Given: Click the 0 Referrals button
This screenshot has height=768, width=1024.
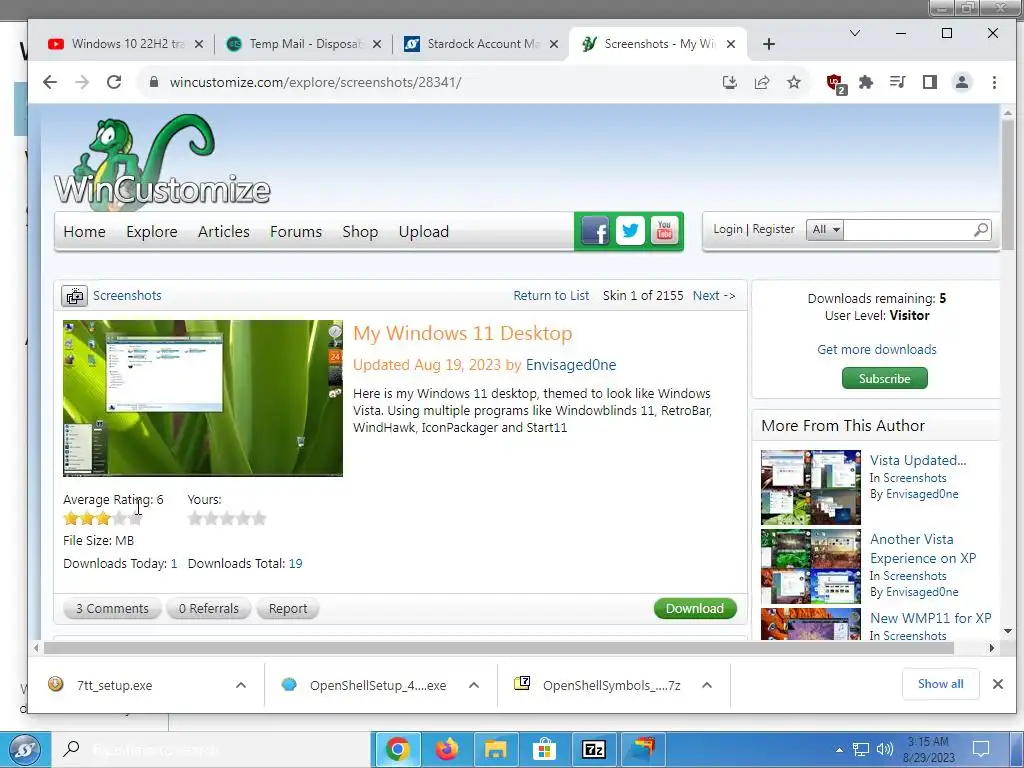Looking at the screenshot, I should (x=208, y=609).
